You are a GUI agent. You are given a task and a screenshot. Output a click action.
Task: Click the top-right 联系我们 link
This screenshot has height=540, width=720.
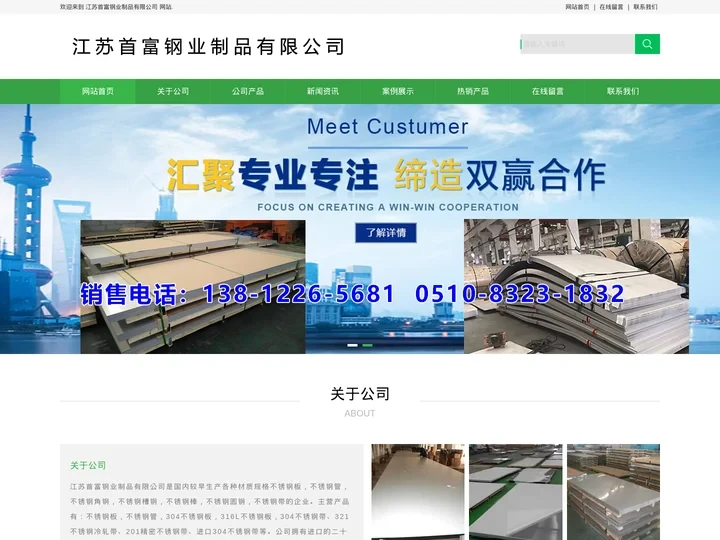(645, 7)
